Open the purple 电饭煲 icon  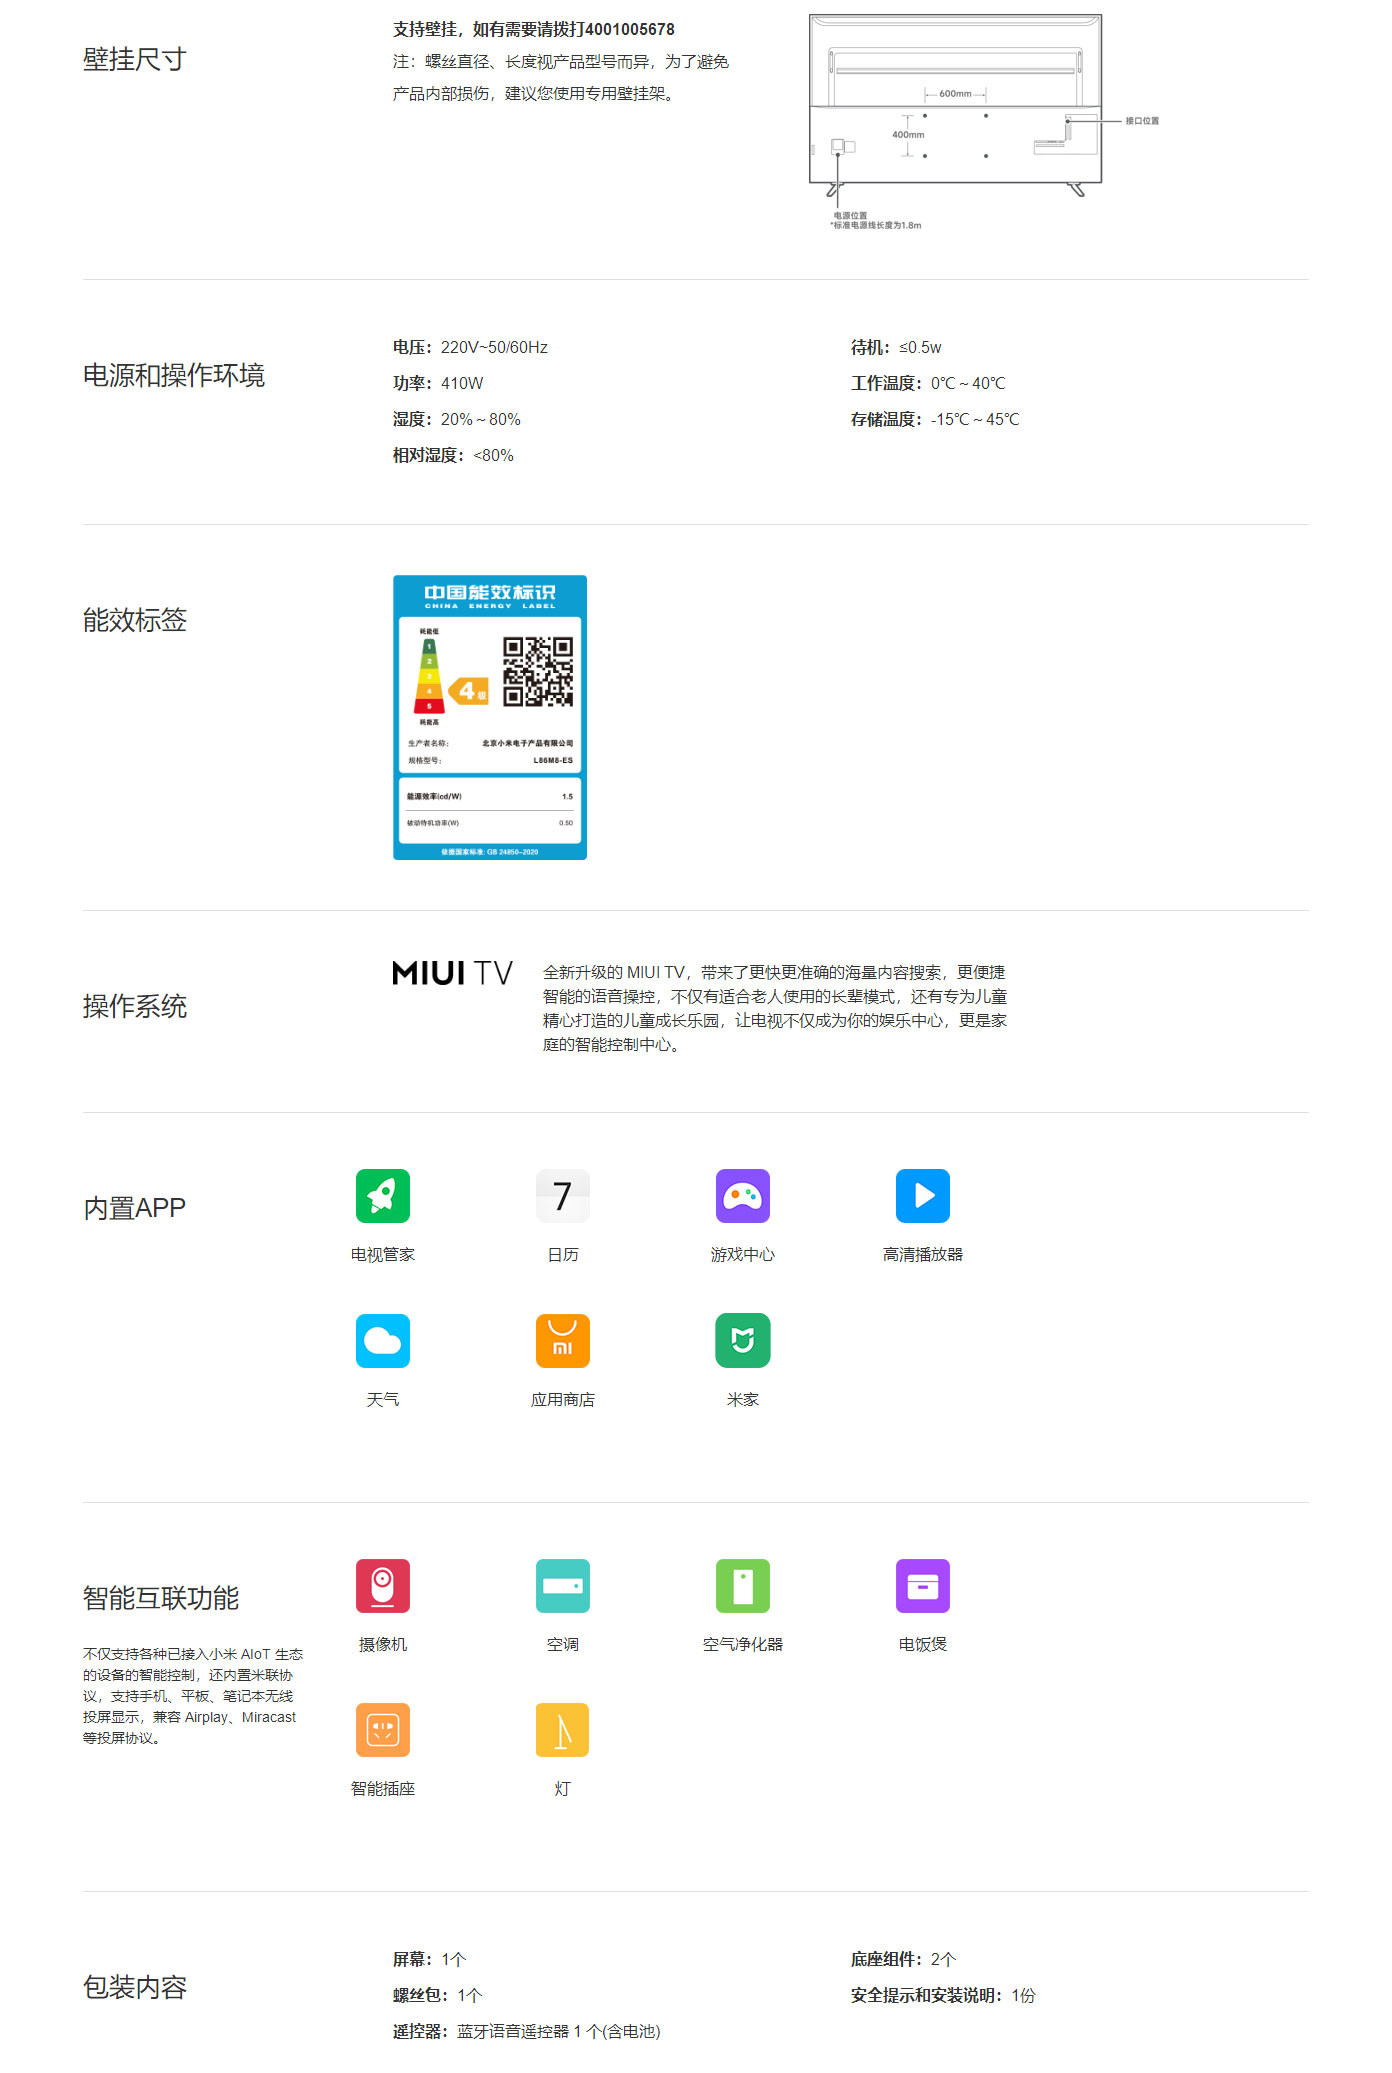click(x=922, y=1585)
